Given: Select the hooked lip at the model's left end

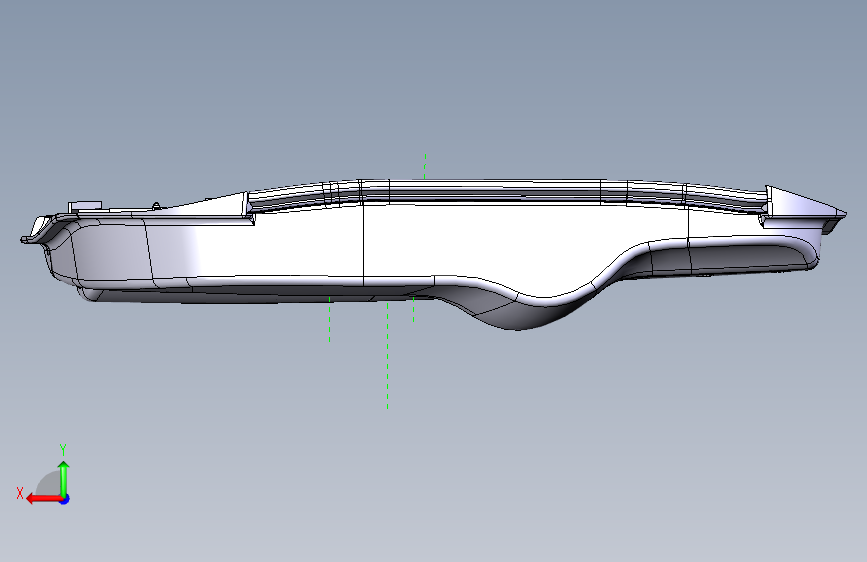Looking at the screenshot, I should (38, 230).
